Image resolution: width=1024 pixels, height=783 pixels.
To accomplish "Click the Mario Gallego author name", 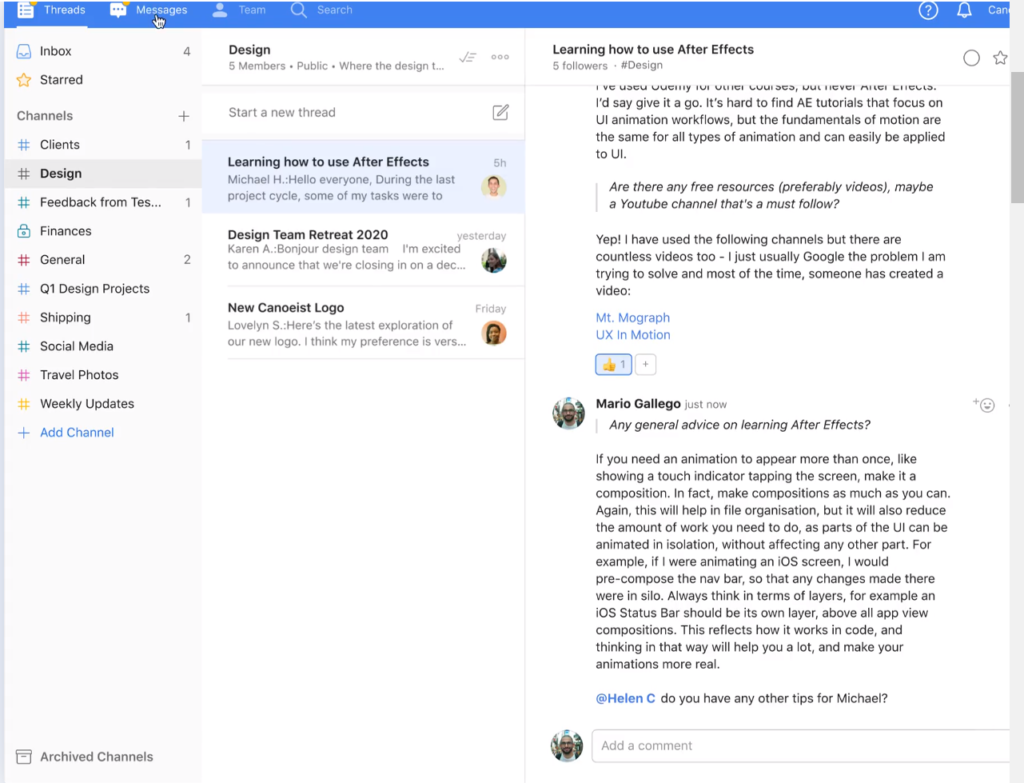I will pos(638,404).
